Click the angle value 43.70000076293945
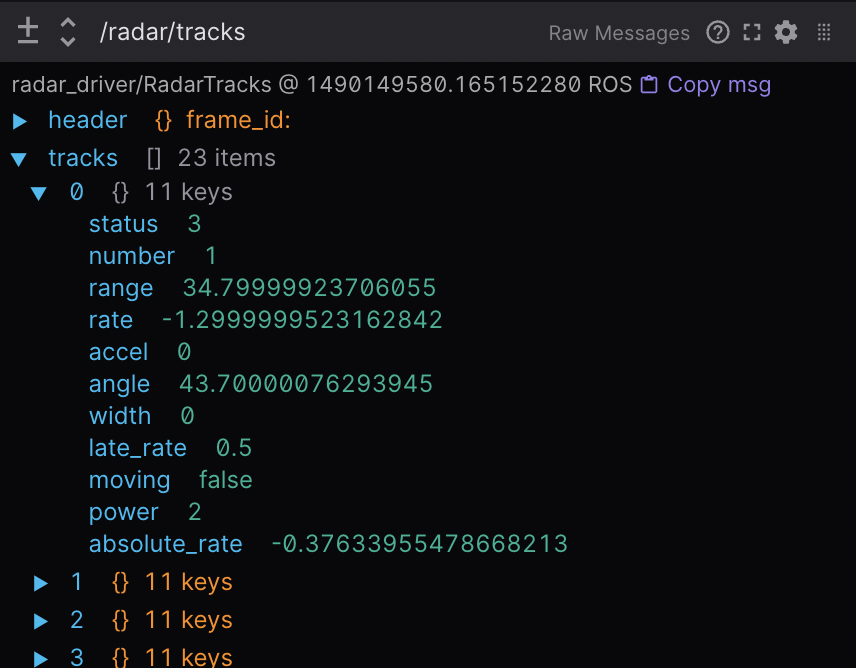Screen dimensions: 856x668 (x=305, y=384)
